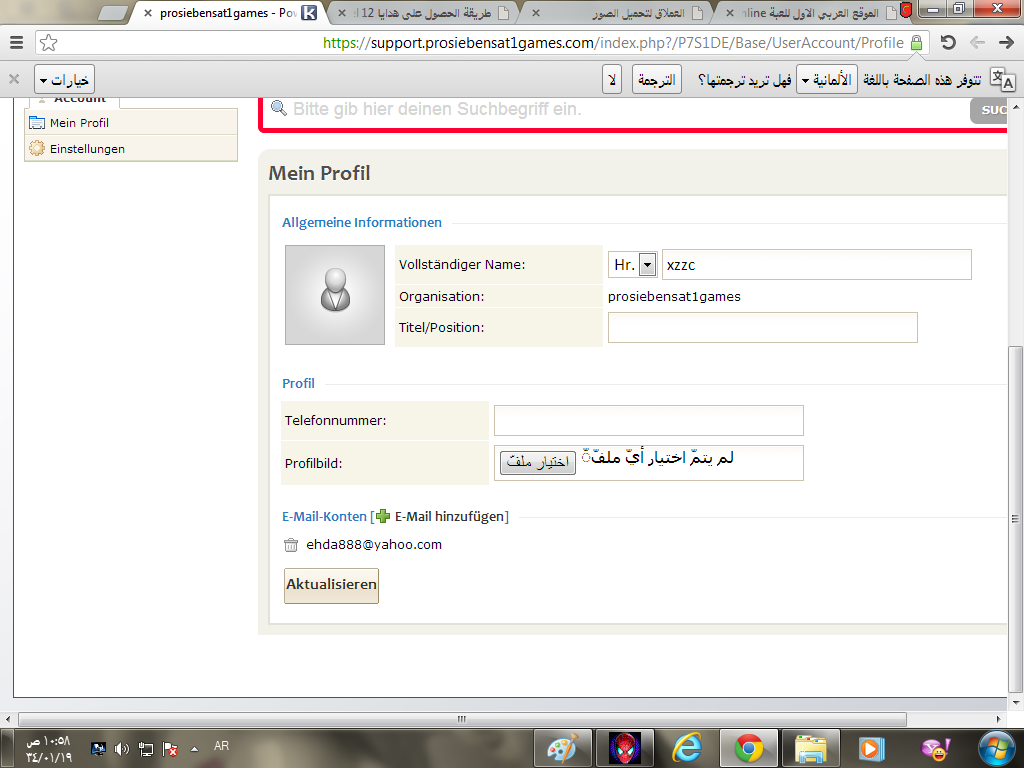Viewport: 1024px width, 768px height.
Task: Bookmark this page with the star icon
Action: coord(48,43)
